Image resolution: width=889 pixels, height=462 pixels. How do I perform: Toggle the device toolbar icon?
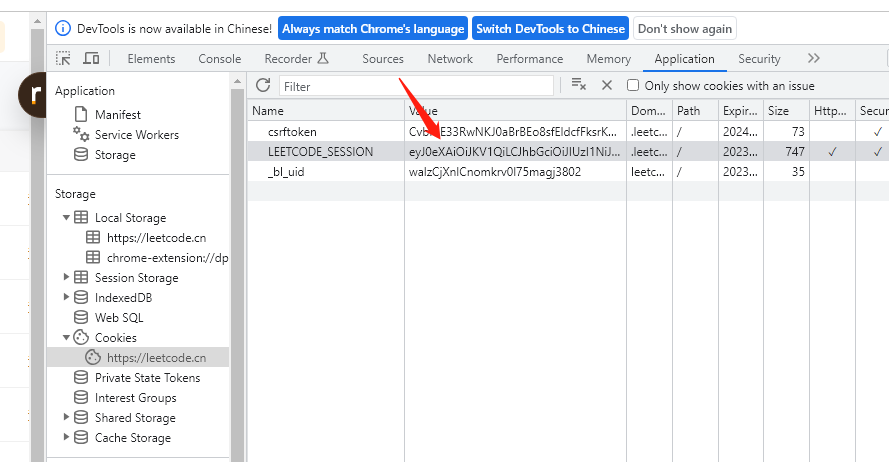pos(91,58)
